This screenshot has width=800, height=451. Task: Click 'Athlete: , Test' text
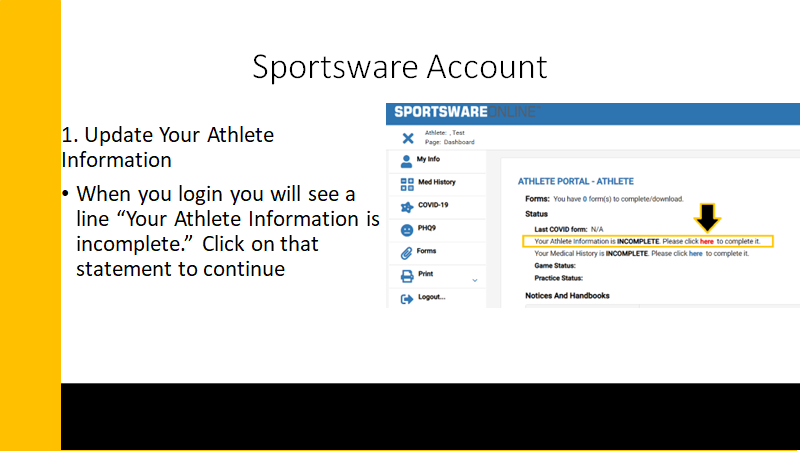click(x=445, y=133)
